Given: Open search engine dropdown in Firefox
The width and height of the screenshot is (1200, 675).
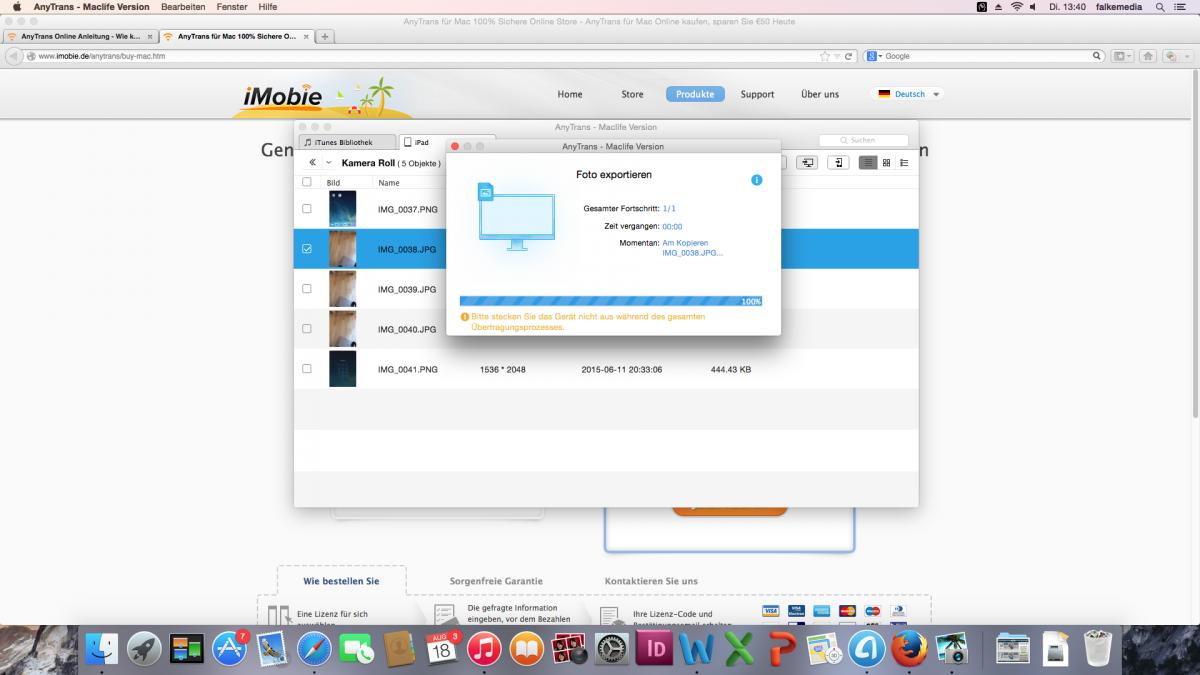Looking at the screenshot, I should pyautogui.click(x=873, y=56).
